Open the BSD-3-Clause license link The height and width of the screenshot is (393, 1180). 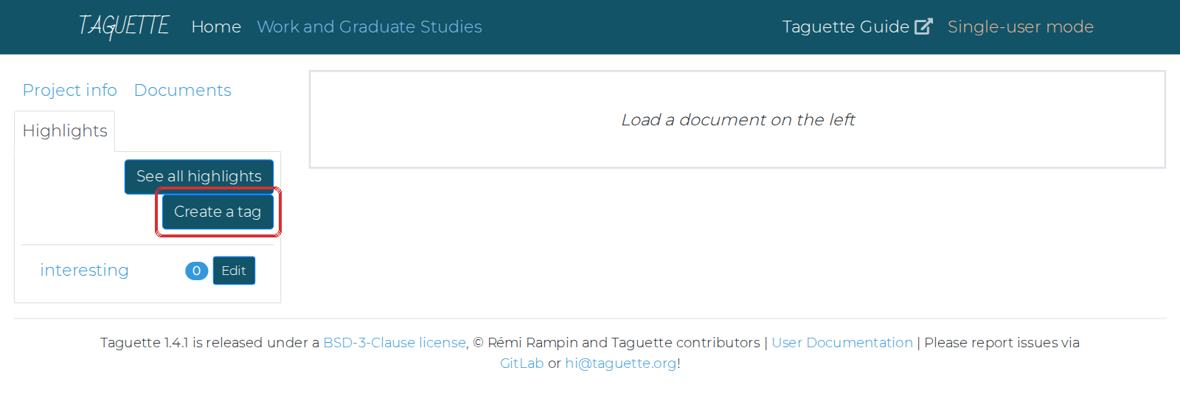(x=394, y=343)
